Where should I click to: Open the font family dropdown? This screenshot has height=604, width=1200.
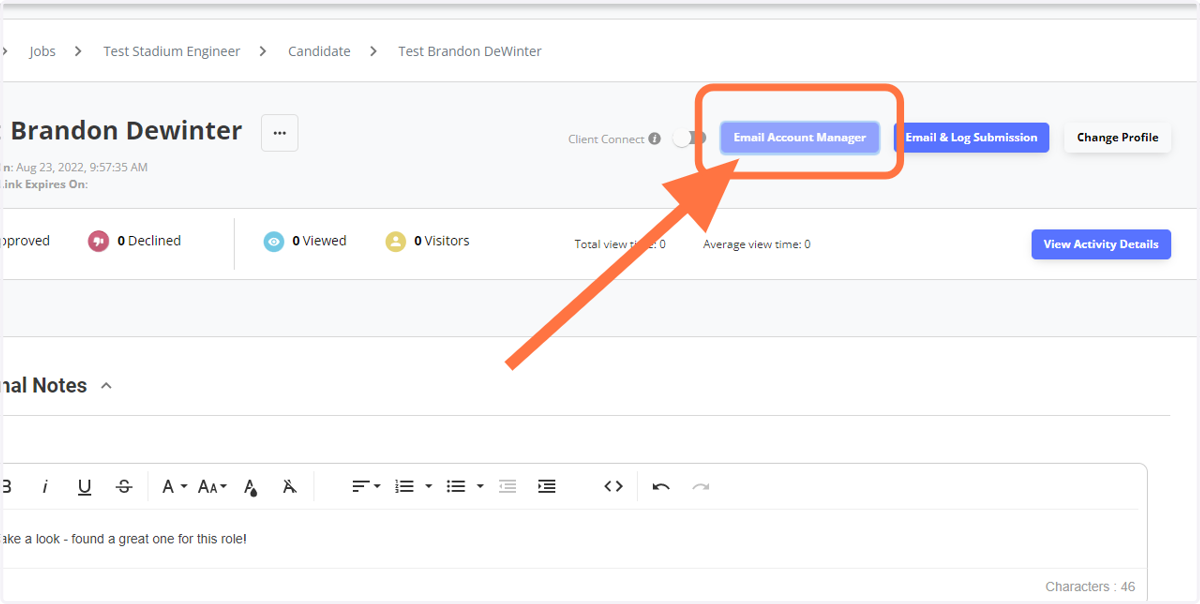click(174, 486)
